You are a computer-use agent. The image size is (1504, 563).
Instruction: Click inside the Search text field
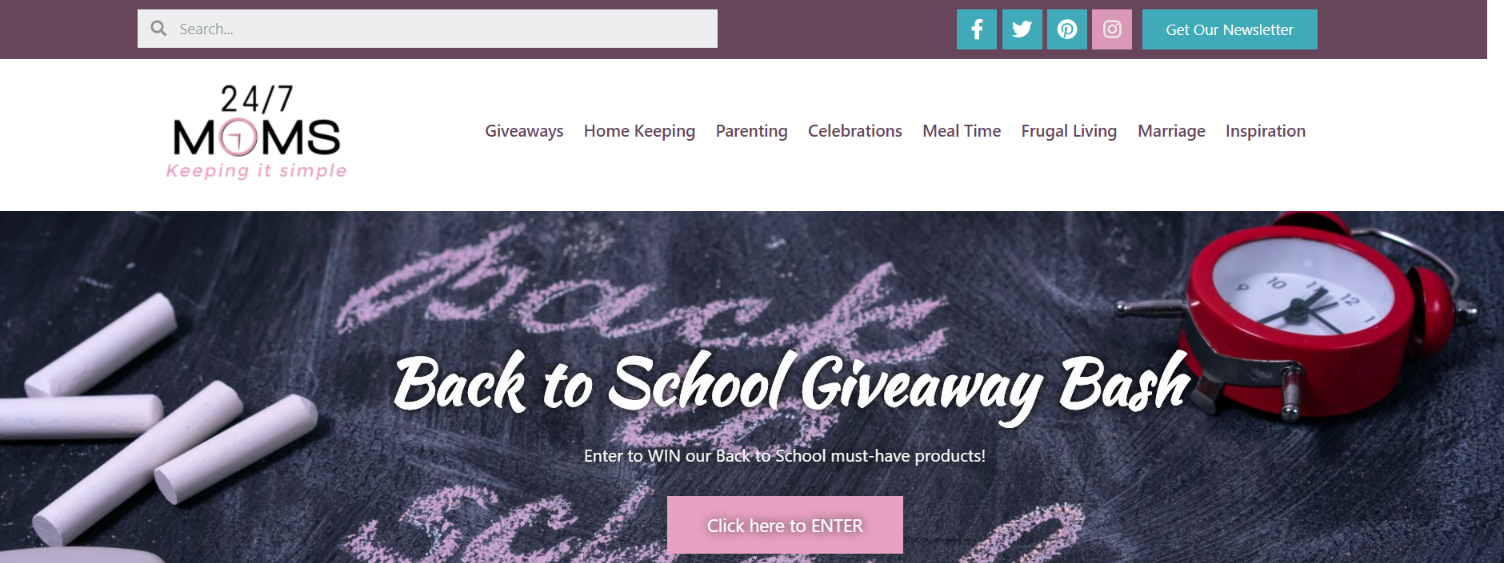point(427,29)
